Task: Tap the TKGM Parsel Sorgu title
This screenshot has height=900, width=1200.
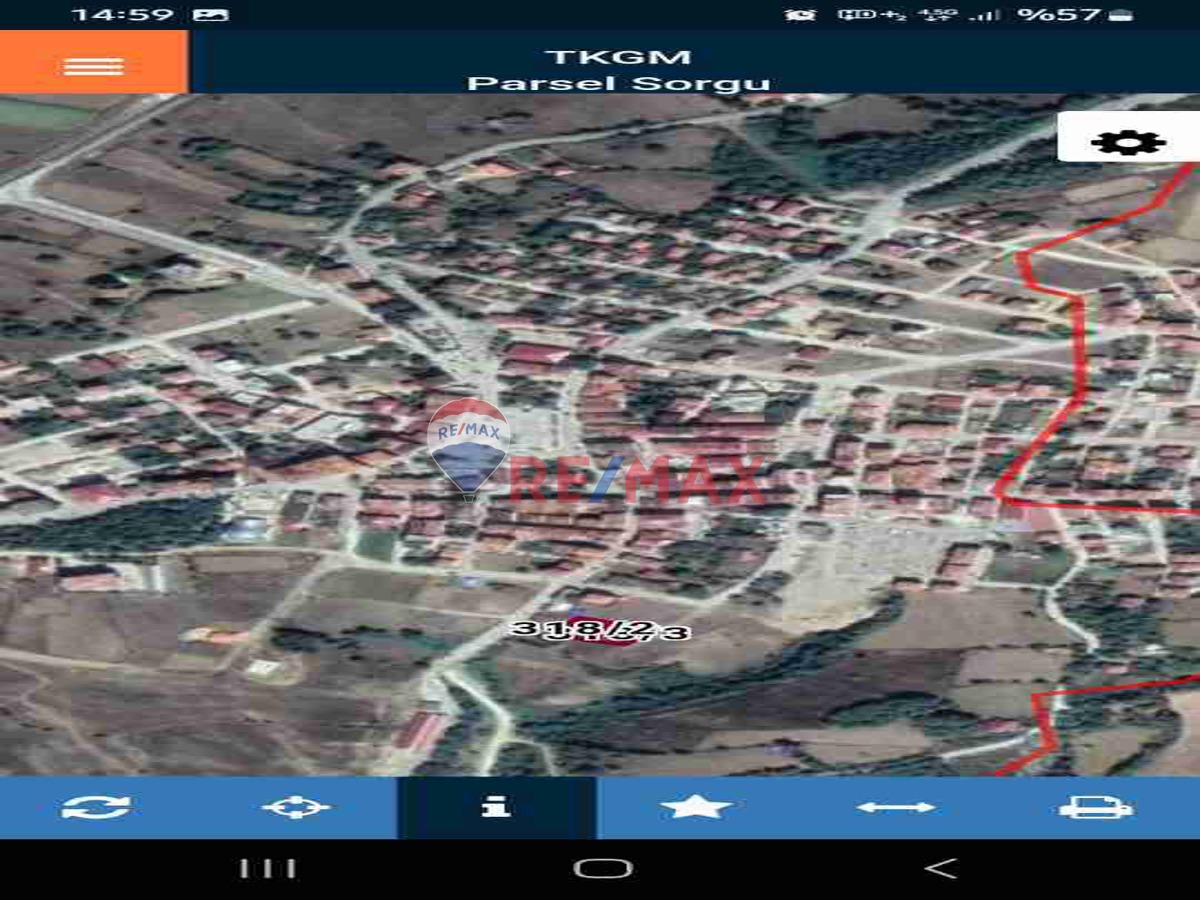Action: [x=618, y=70]
